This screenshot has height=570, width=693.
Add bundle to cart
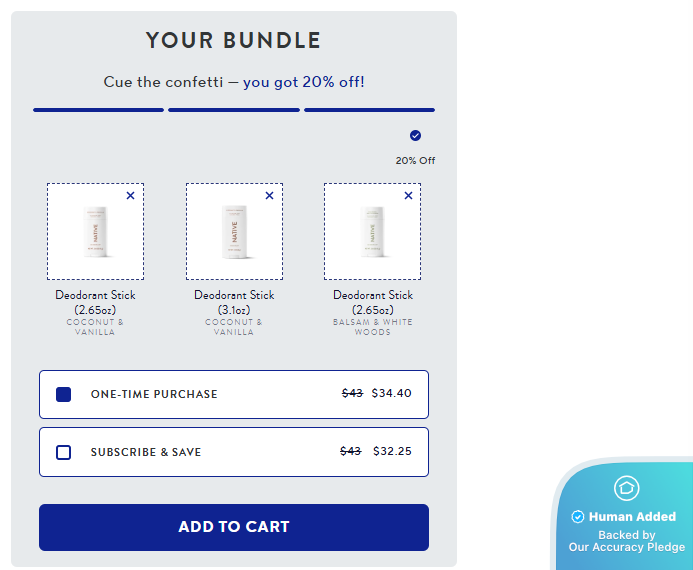pyautogui.click(x=234, y=527)
